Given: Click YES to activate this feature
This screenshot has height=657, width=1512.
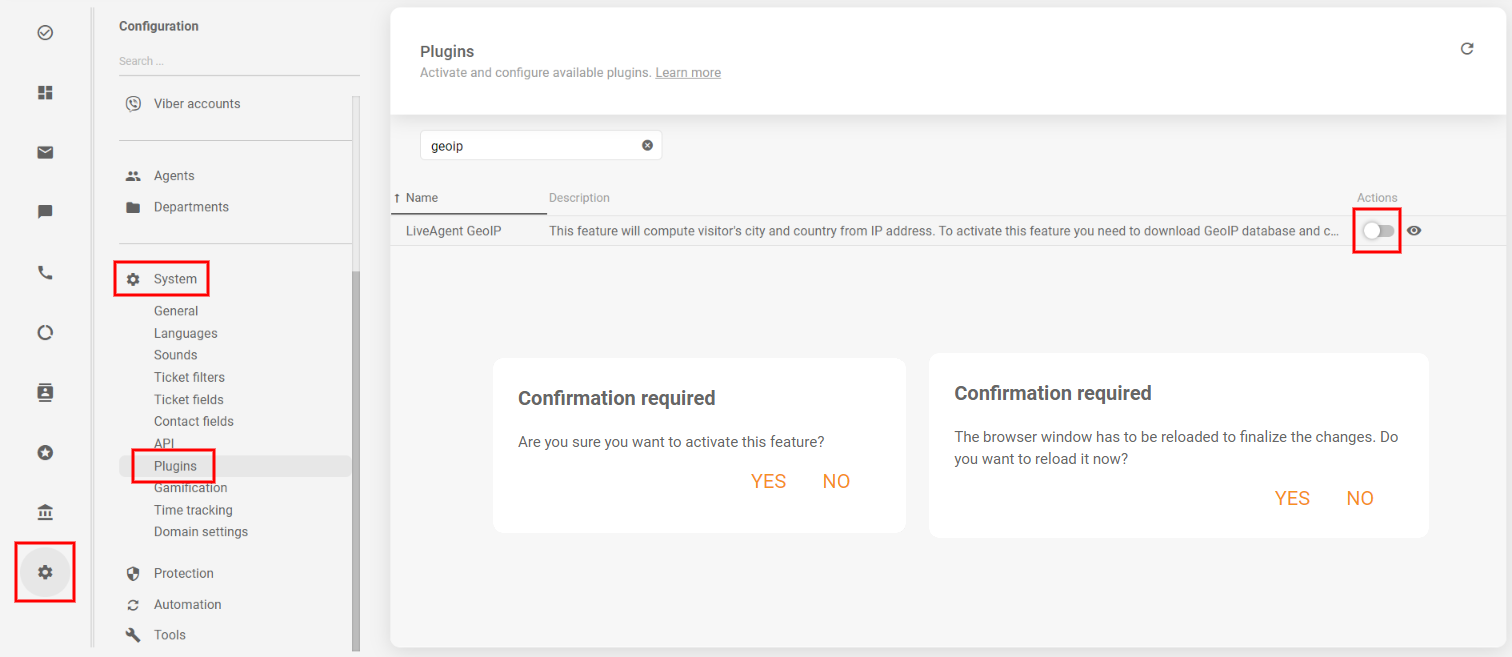Looking at the screenshot, I should point(768,482).
